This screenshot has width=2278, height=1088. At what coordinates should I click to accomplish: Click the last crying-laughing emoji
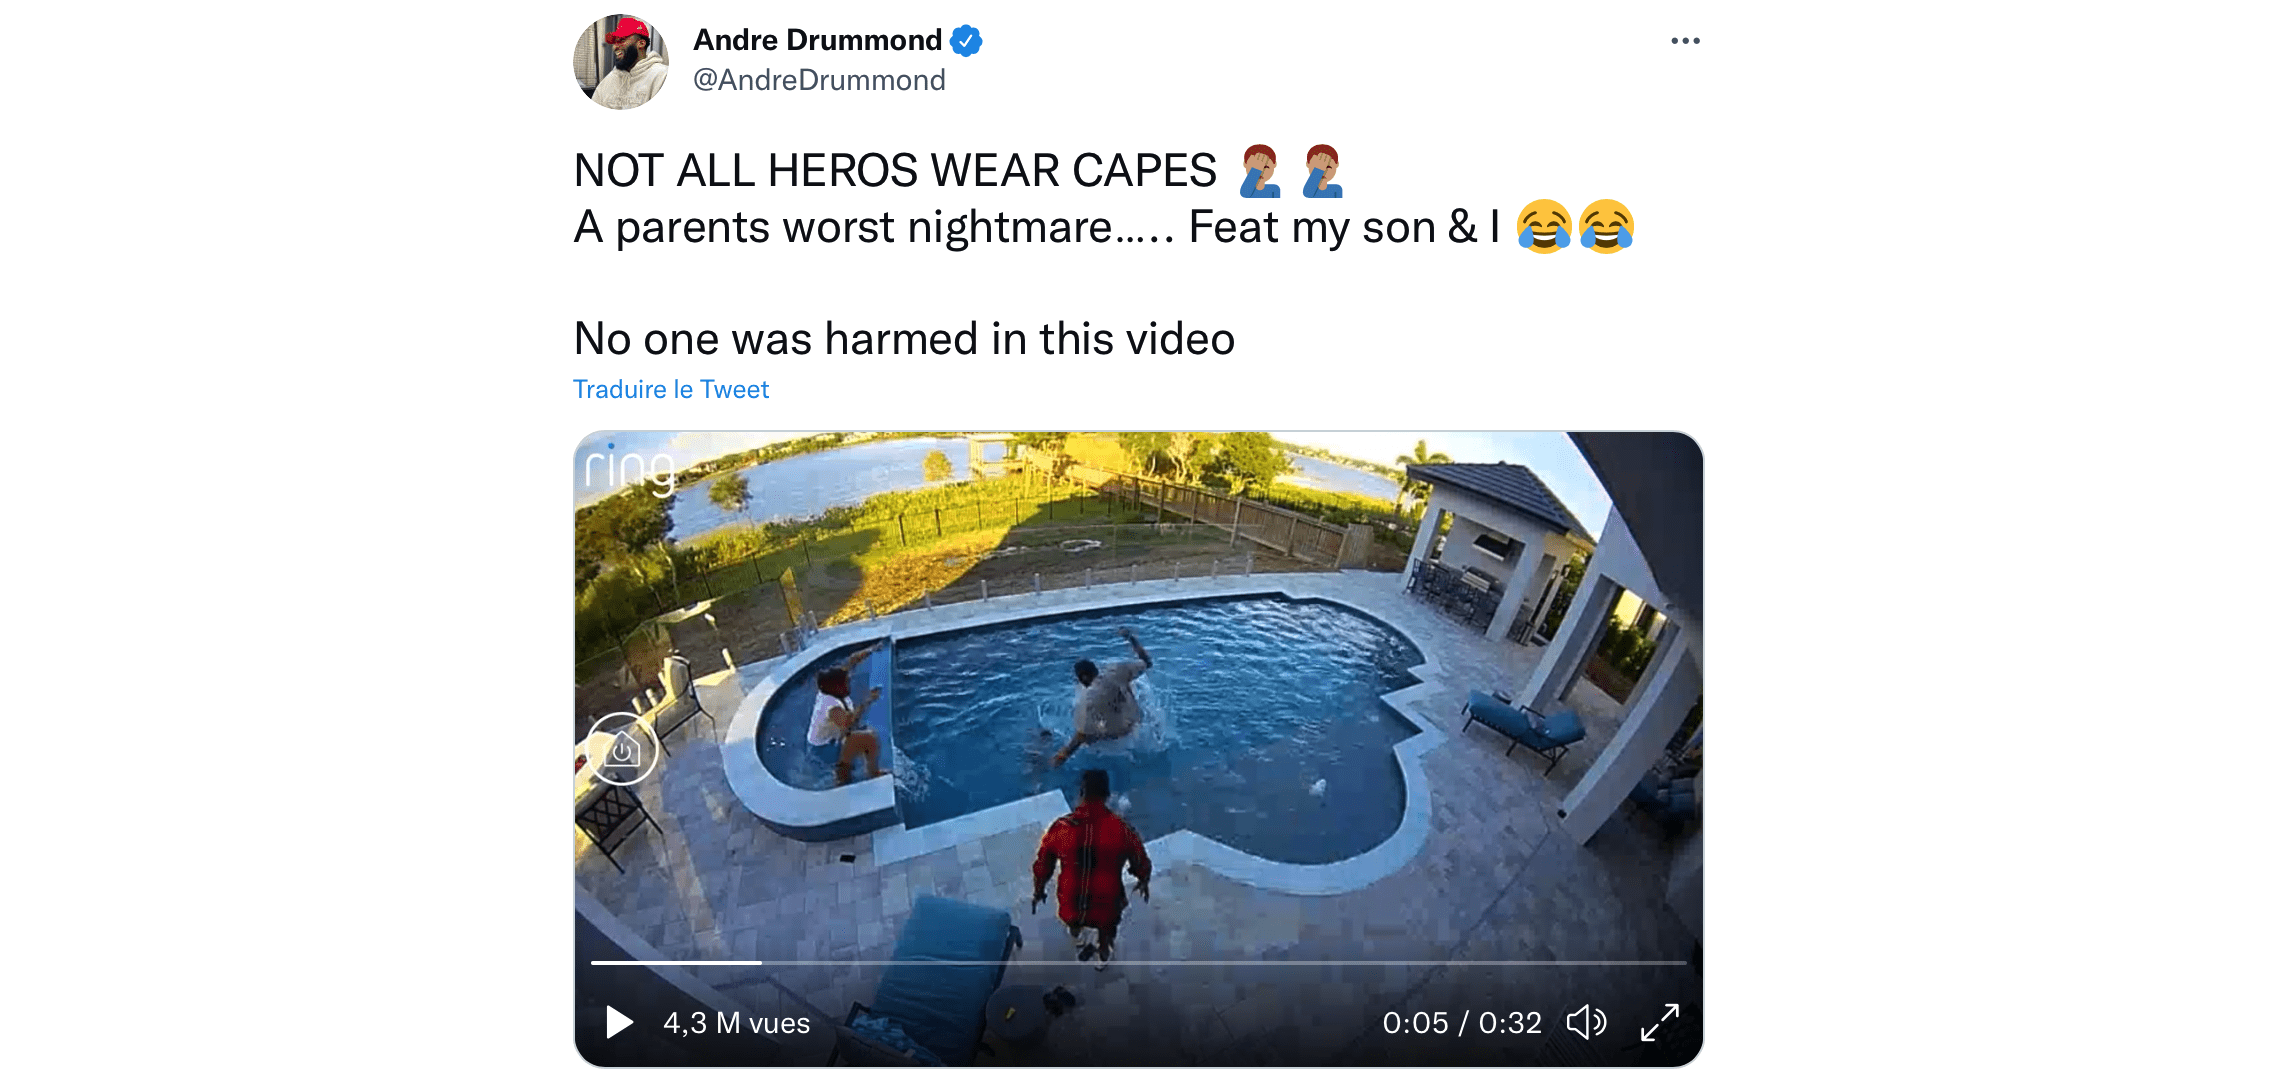coord(1607,227)
